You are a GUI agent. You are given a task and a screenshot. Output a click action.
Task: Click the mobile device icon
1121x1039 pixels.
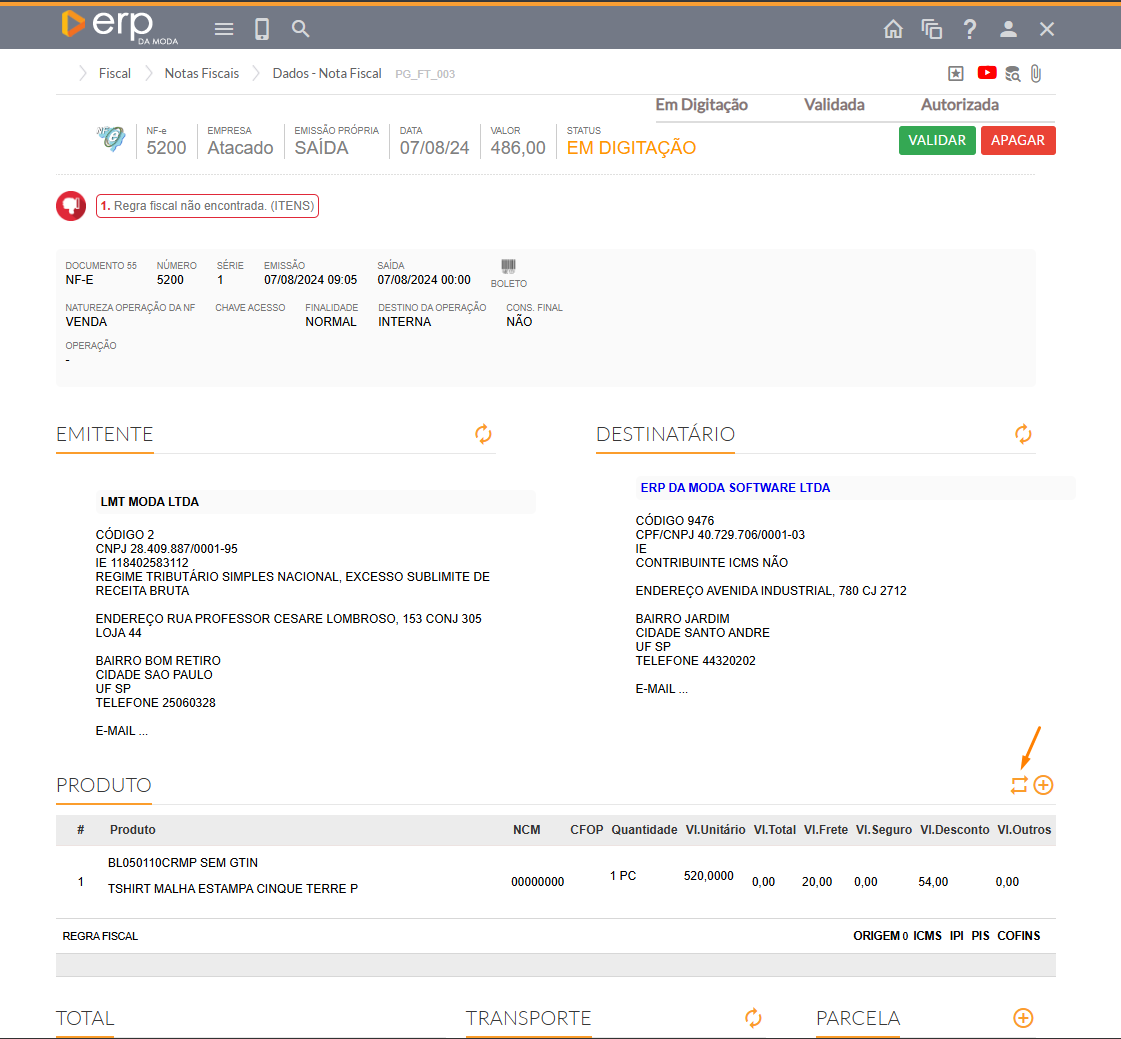262,29
